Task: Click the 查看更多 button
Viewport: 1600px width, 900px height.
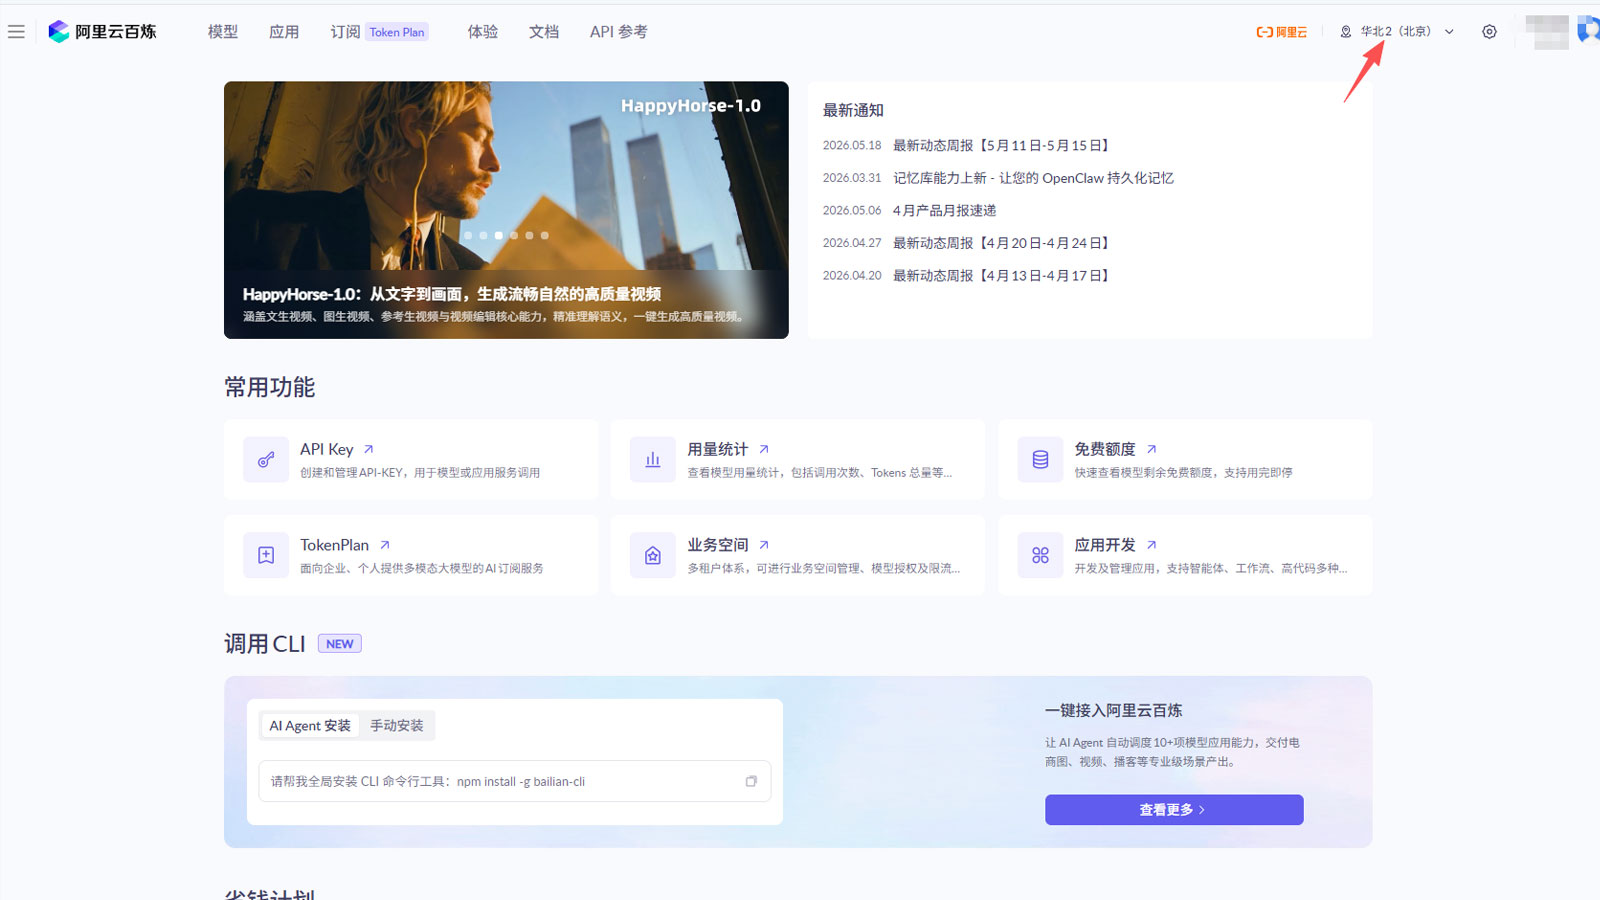Action: pos(1174,810)
